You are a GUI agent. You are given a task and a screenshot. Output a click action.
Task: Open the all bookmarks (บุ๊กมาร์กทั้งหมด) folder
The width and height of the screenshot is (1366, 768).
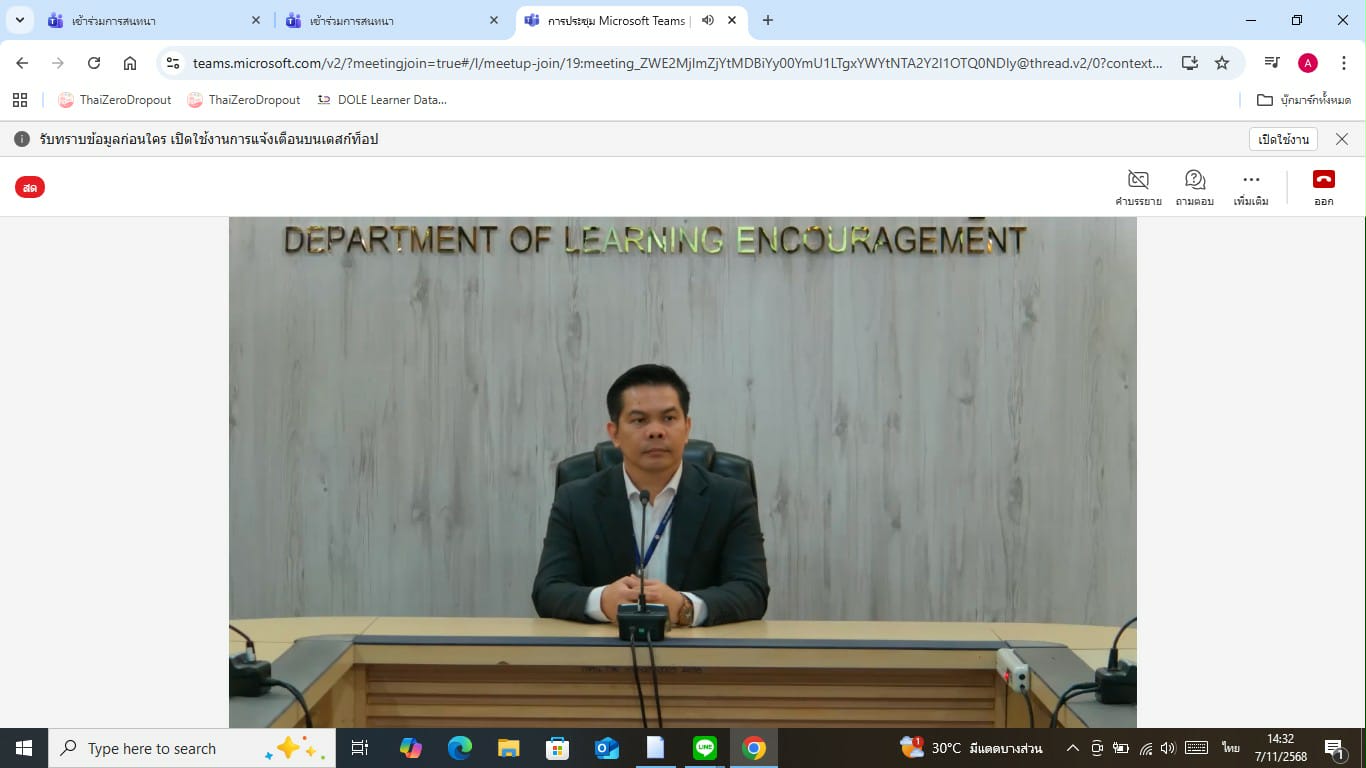1304,100
